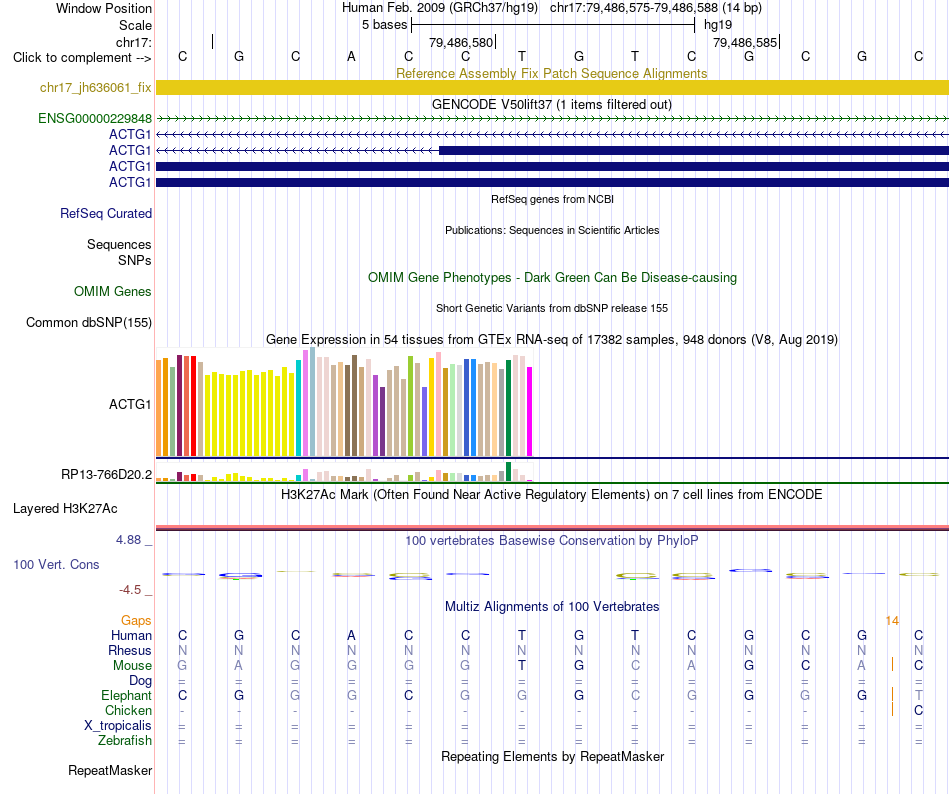
Task: Open the H3K27Ac Mark ENCODE track title
Action: (551, 494)
